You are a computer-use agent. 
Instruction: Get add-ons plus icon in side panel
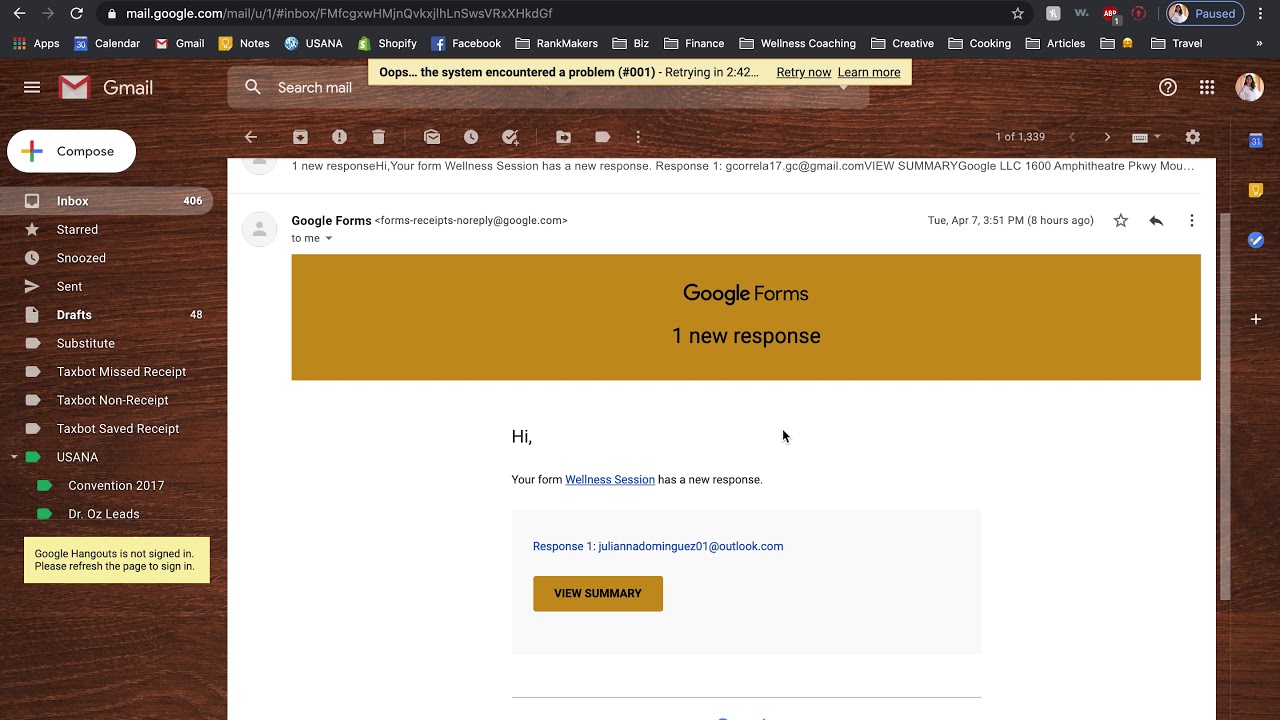pos(1256,319)
